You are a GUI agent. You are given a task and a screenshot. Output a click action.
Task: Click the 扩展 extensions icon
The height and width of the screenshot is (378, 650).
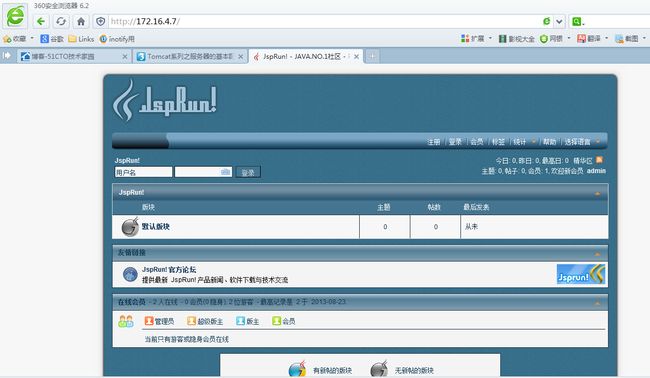pyautogui.click(x=465, y=39)
